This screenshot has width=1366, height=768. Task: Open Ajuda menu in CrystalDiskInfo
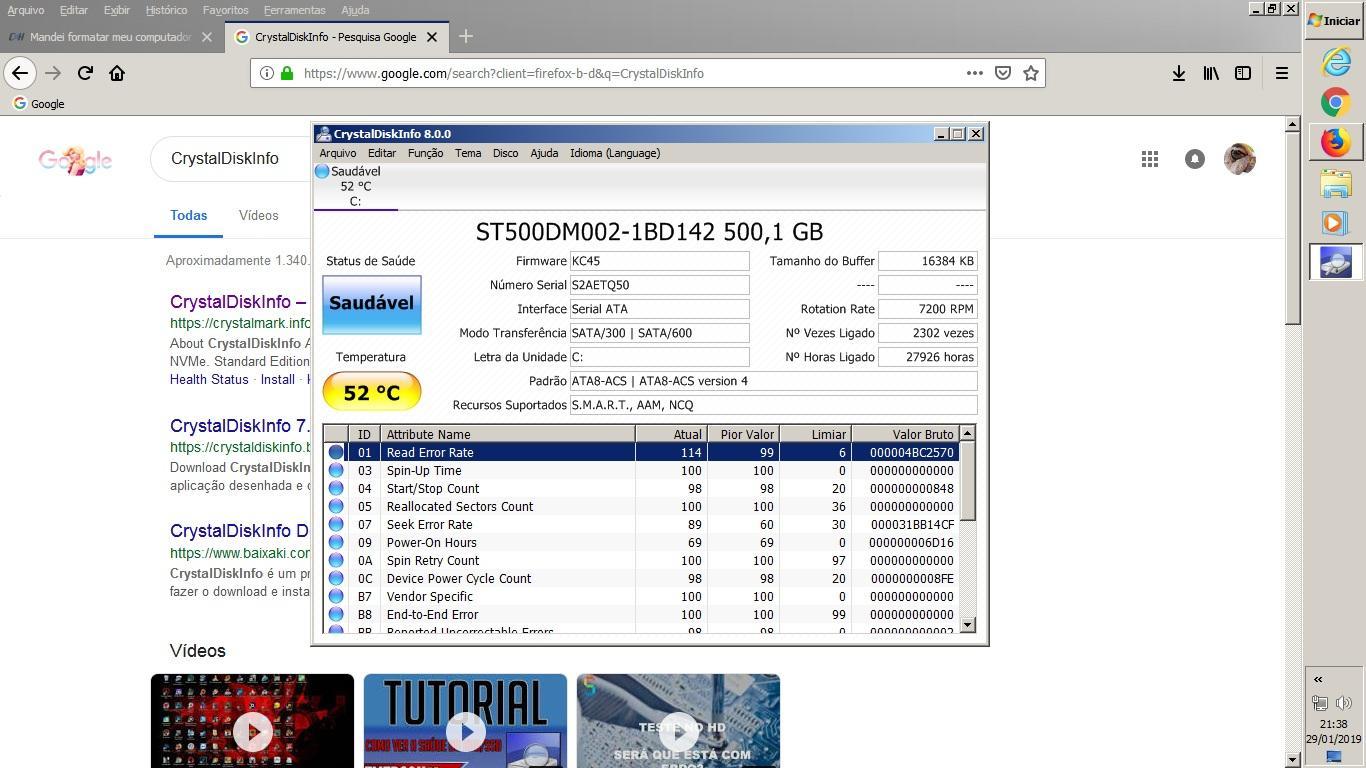544,153
